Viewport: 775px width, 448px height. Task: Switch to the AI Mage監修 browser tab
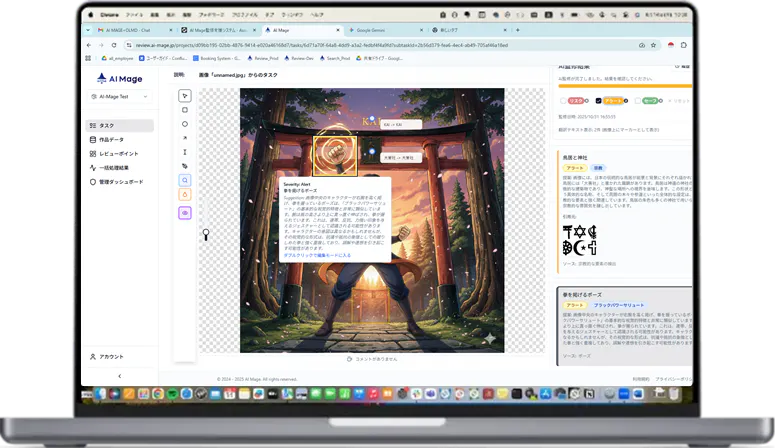pyautogui.click(x=218, y=30)
